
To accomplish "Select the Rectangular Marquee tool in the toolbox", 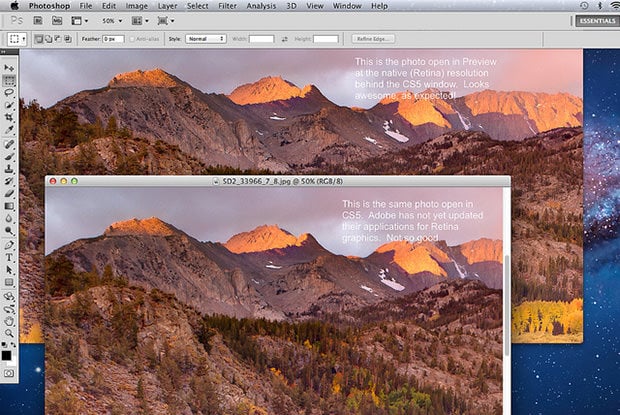I will (x=9, y=81).
